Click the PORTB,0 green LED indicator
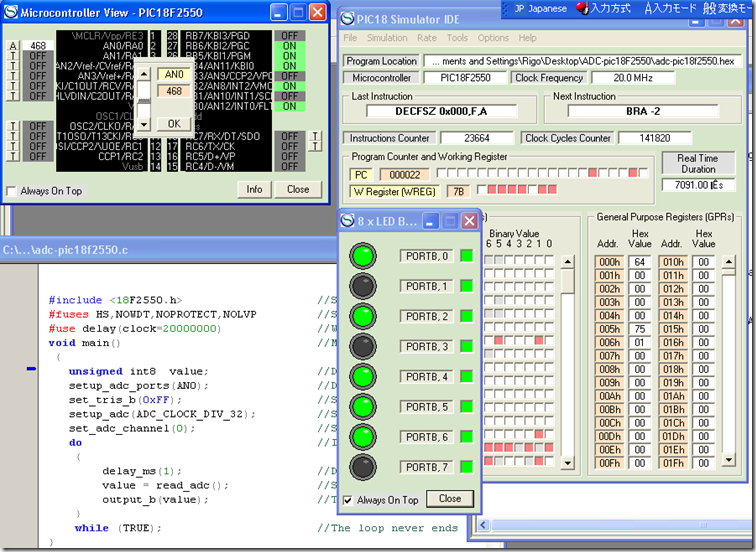Image resolution: width=756 pixels, height=552 pixels. click(364, 257)
